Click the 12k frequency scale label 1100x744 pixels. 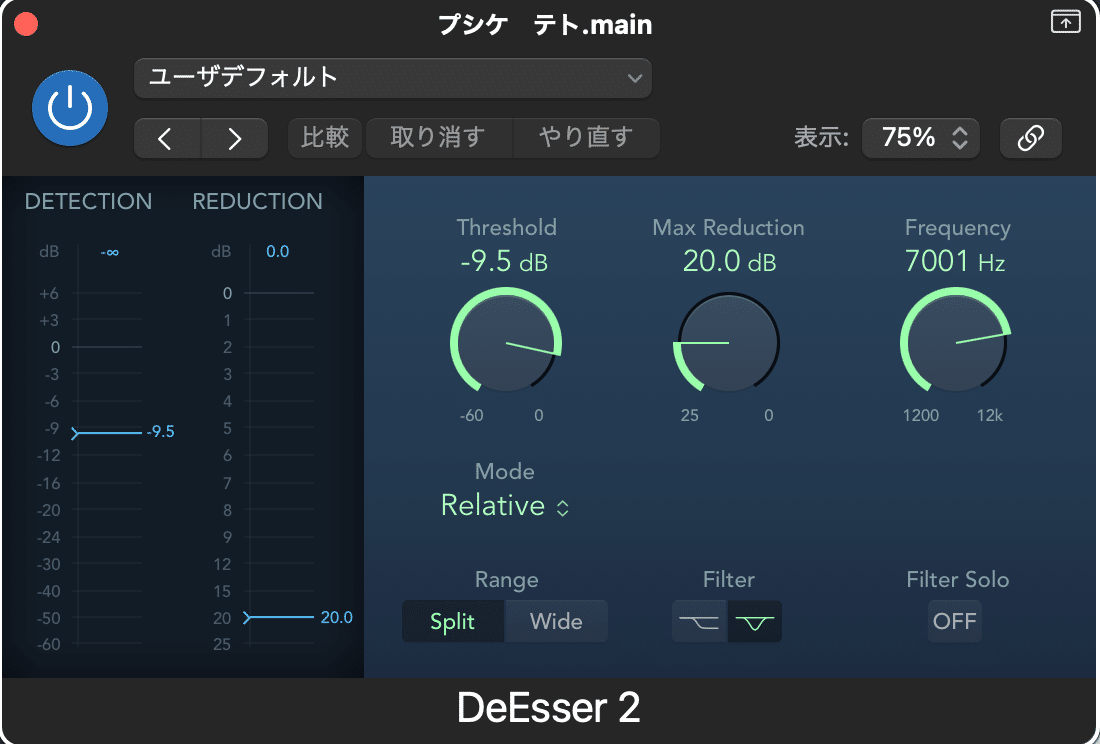tap(990, 415)
